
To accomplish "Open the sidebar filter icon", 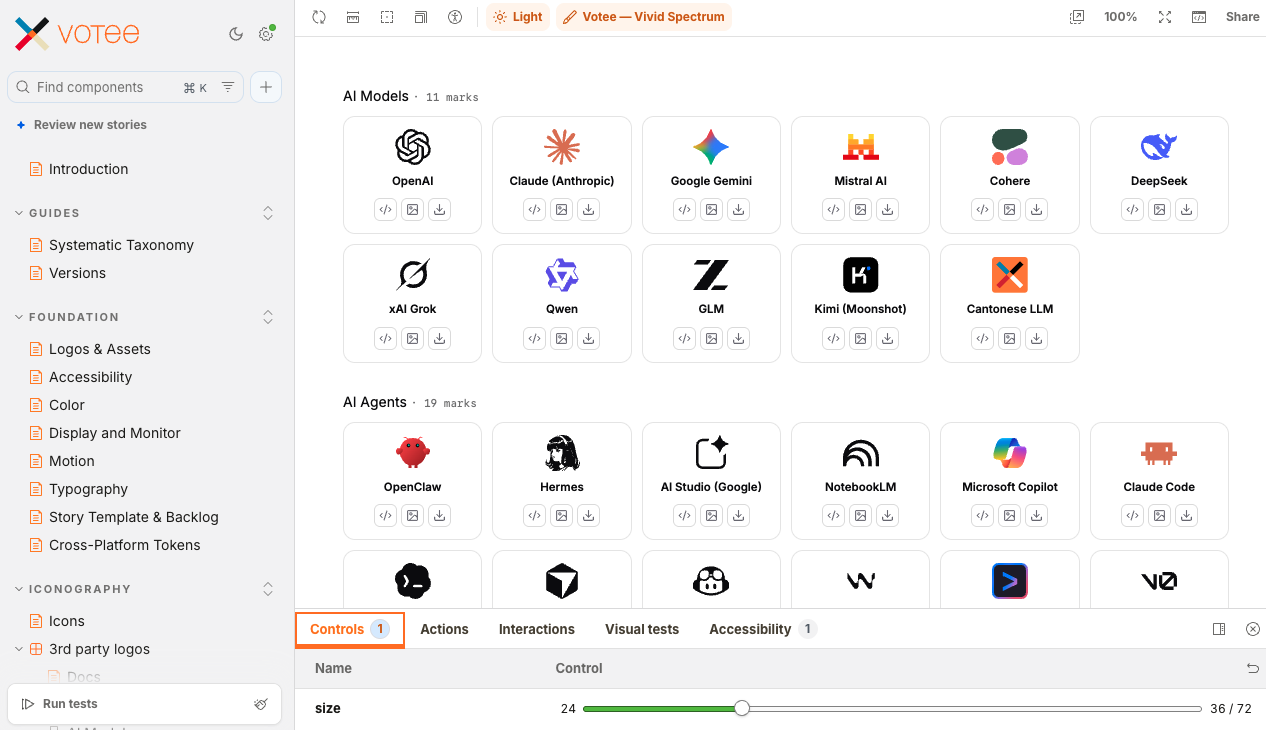I will tap(228, 87).
